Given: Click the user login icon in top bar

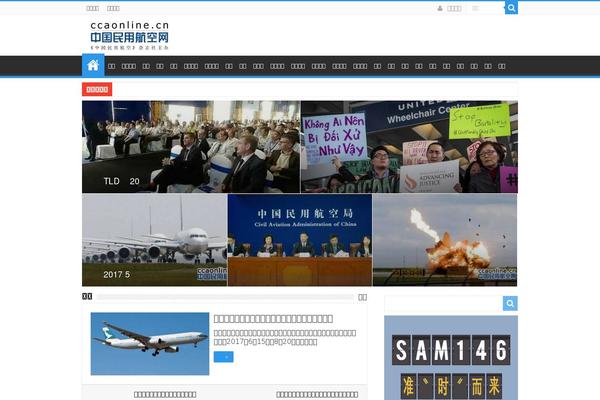Looking at the screenshot, I should click(x=440, y=8).
